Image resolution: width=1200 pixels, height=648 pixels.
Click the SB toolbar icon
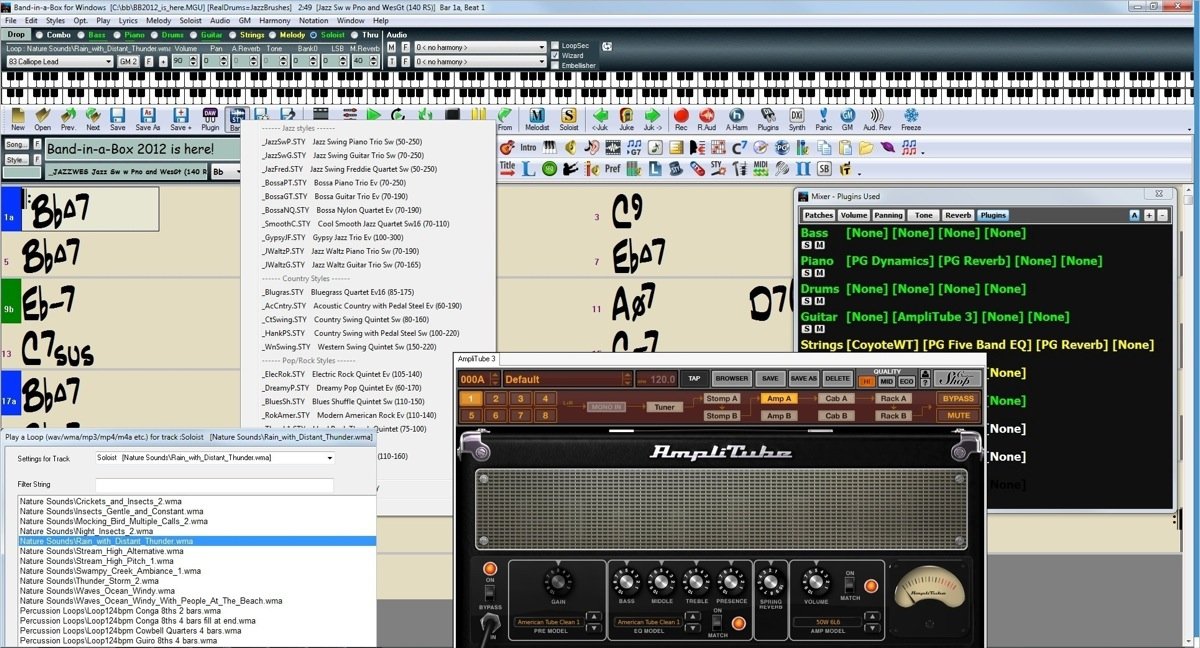[824, 168]
